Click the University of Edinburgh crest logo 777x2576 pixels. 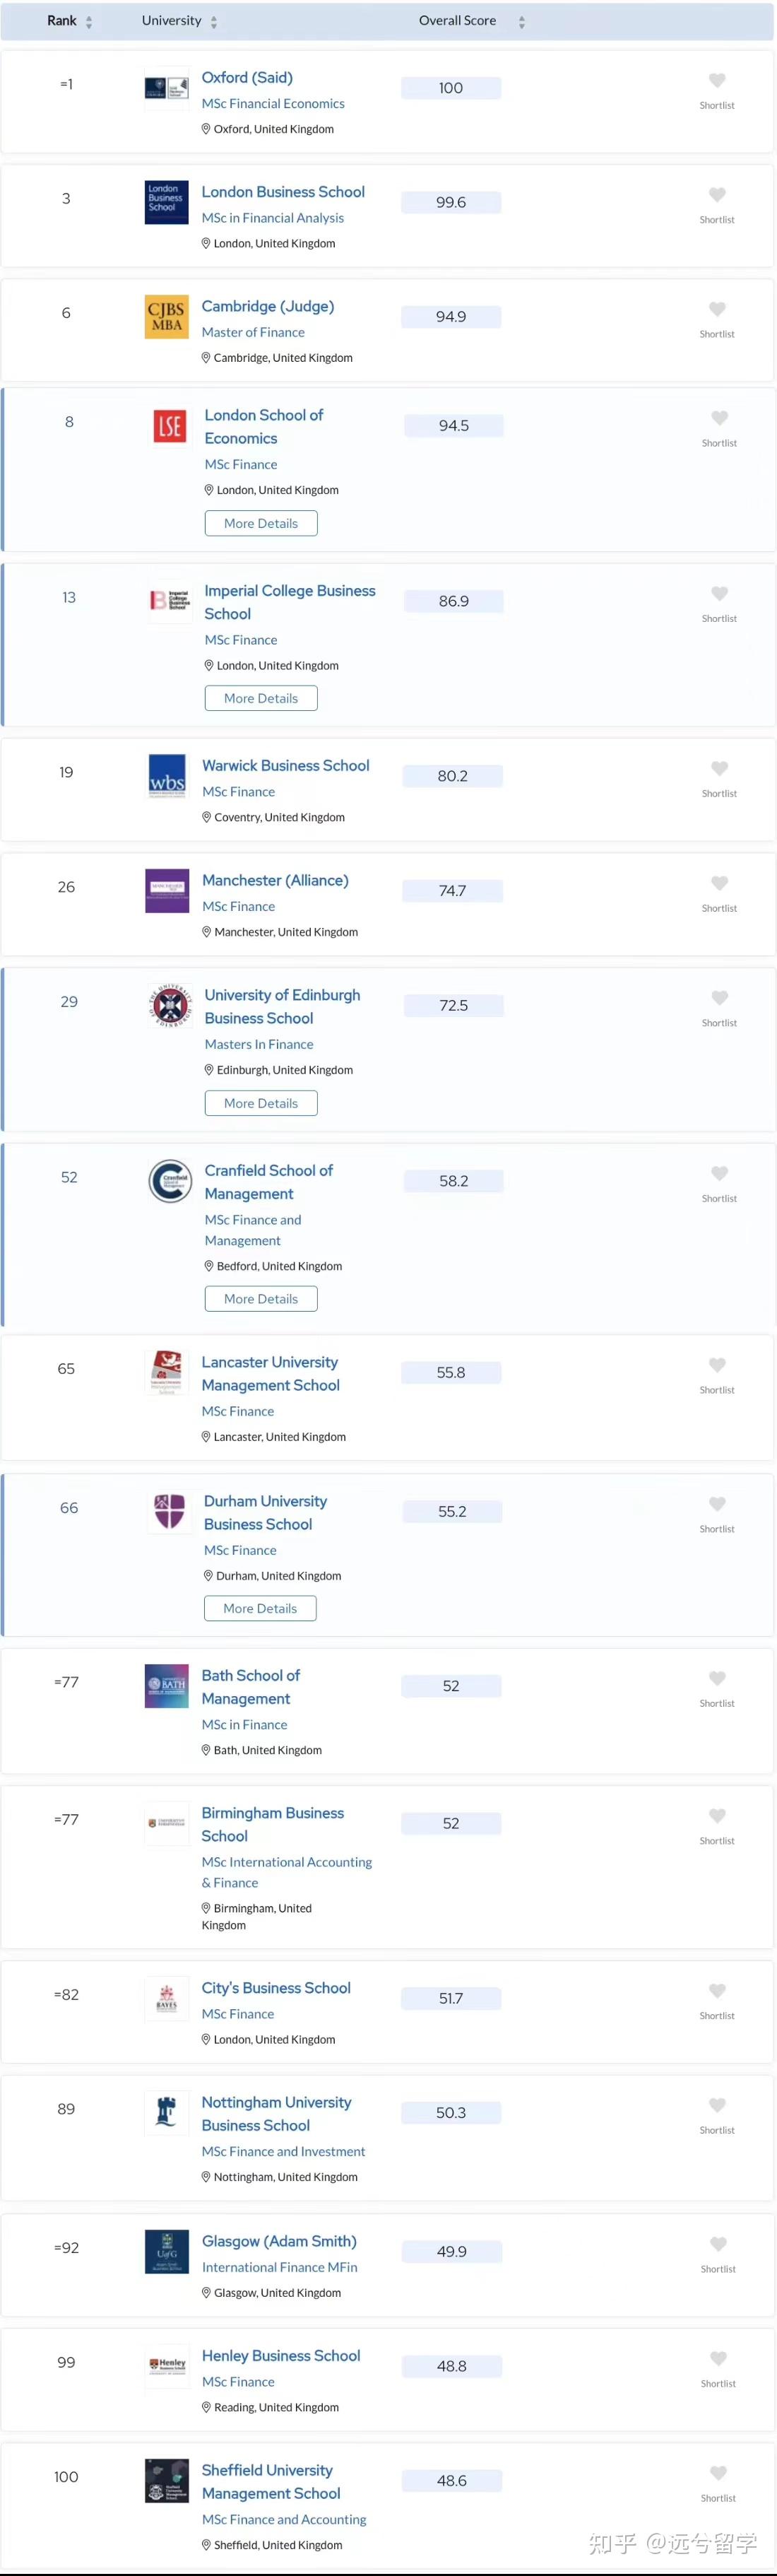[168, 1005]
